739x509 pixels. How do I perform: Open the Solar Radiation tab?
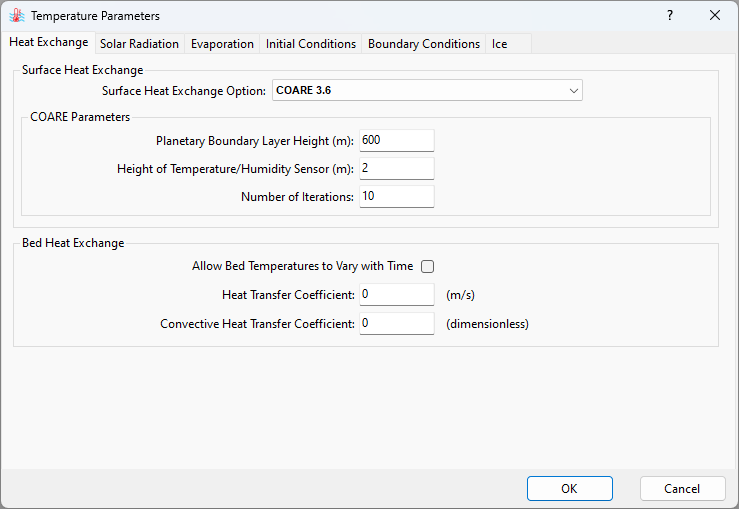click(139, 44)
